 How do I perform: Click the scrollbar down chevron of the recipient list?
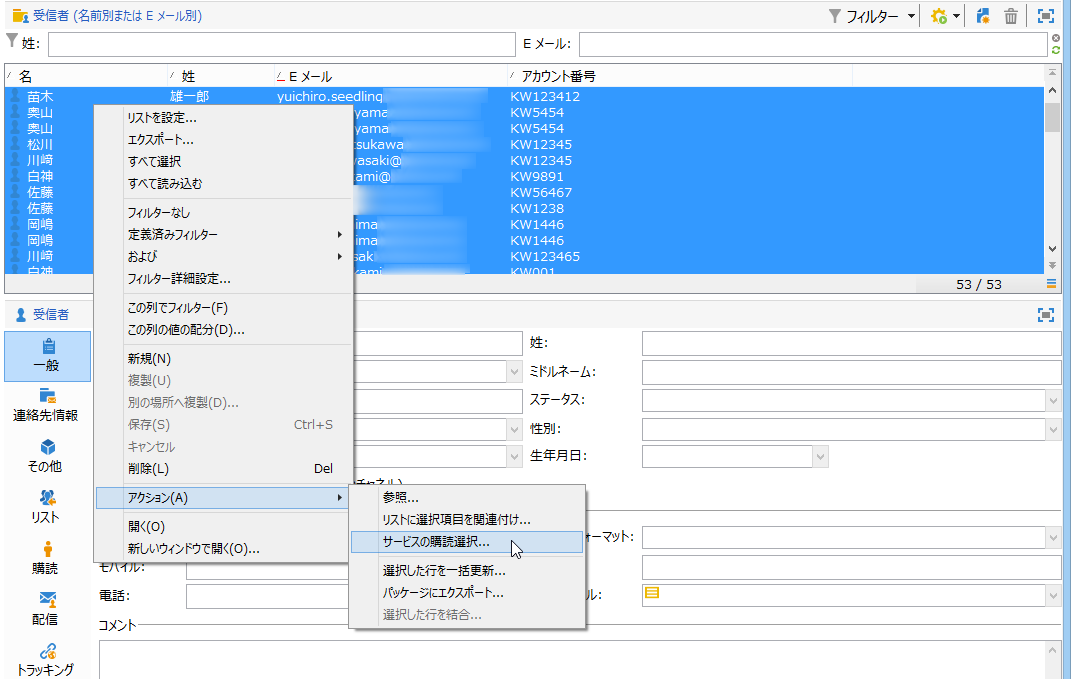coord(1052,249)
